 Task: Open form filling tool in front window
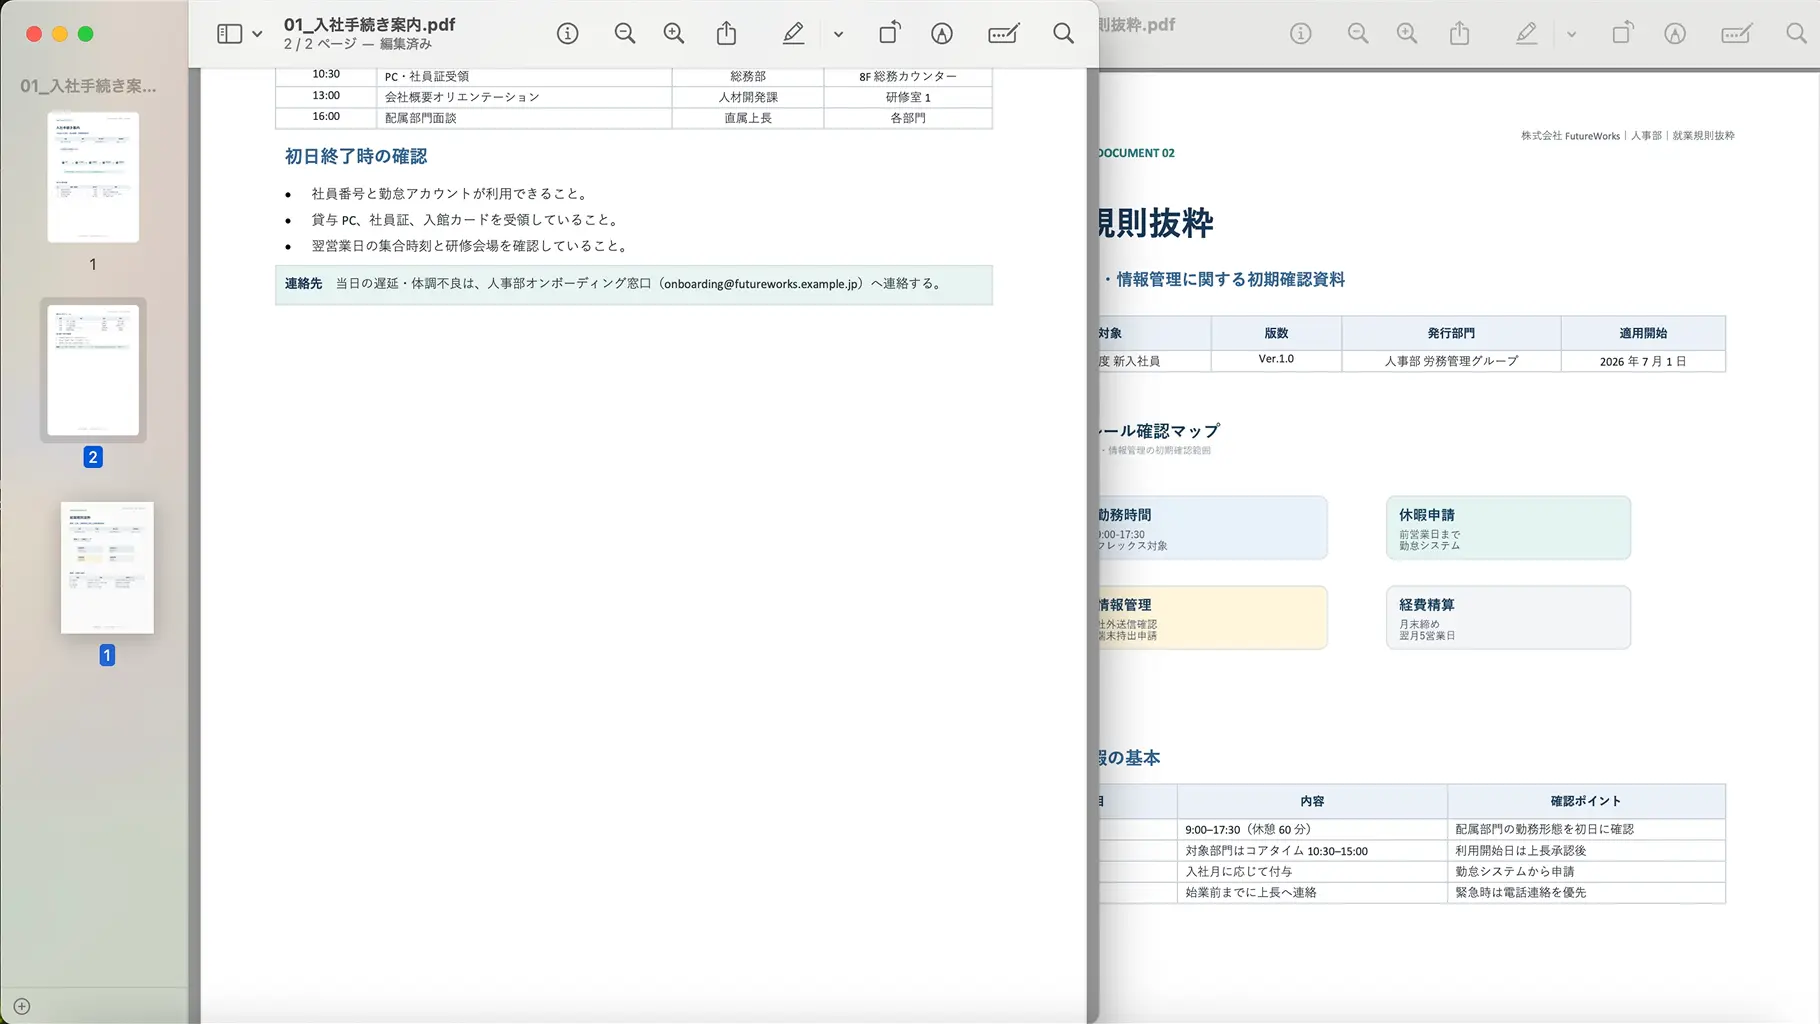click(1003, 34)
